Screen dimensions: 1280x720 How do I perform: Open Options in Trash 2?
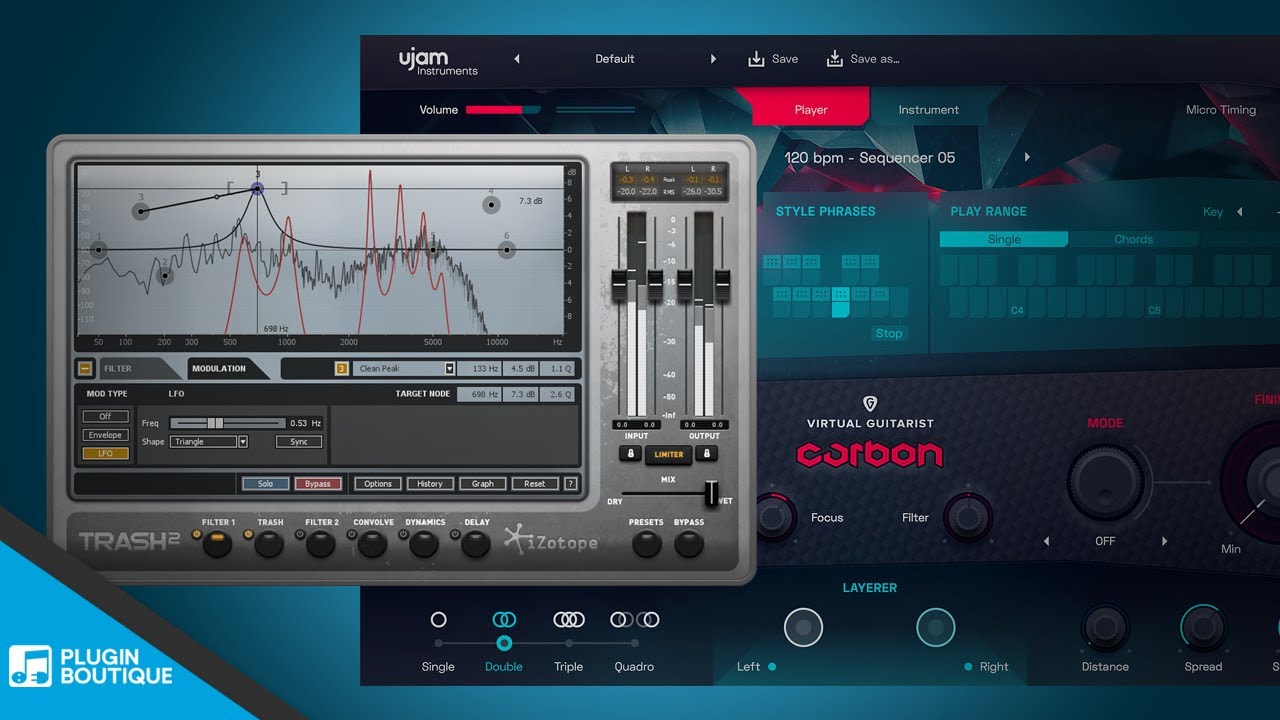(x=378, y=483)
